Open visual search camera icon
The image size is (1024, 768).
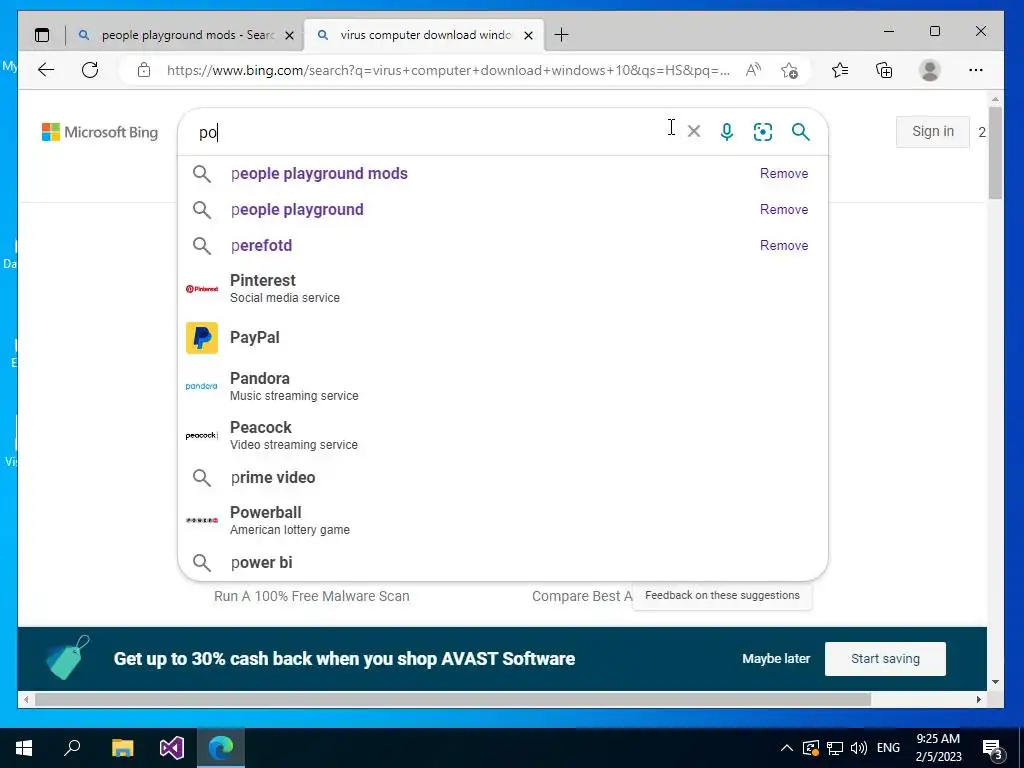pos(763,132)
